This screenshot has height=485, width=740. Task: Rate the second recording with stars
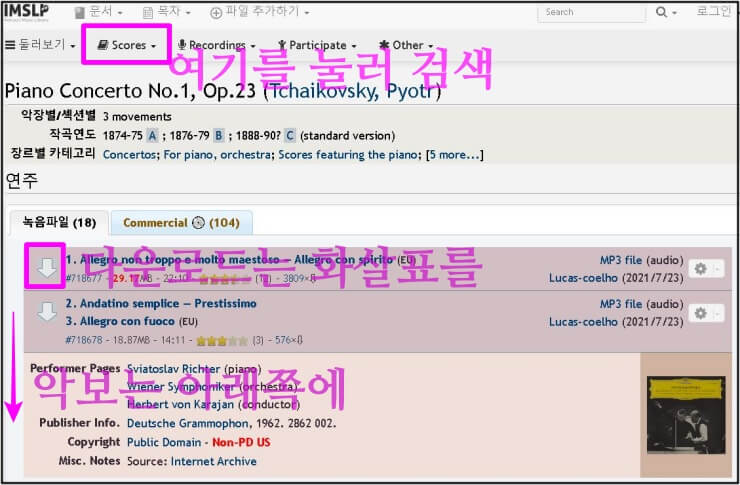[x=222, y=341]
